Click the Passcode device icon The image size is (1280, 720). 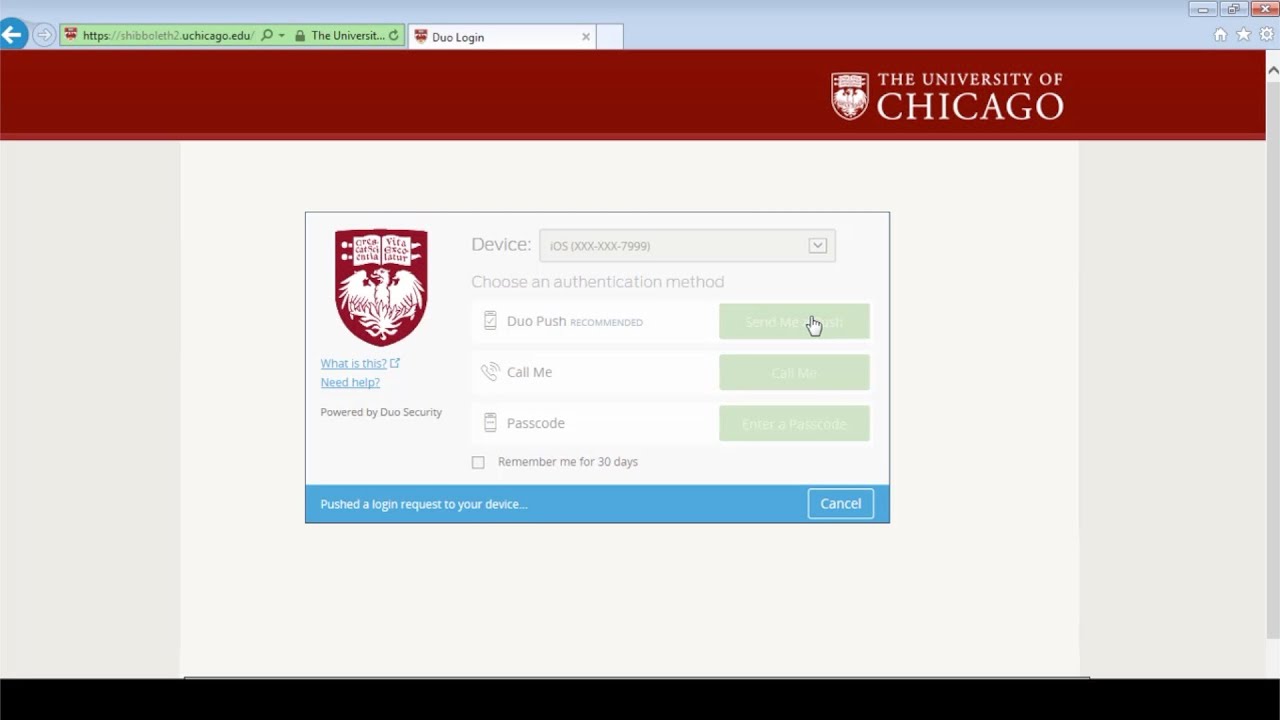490,423
